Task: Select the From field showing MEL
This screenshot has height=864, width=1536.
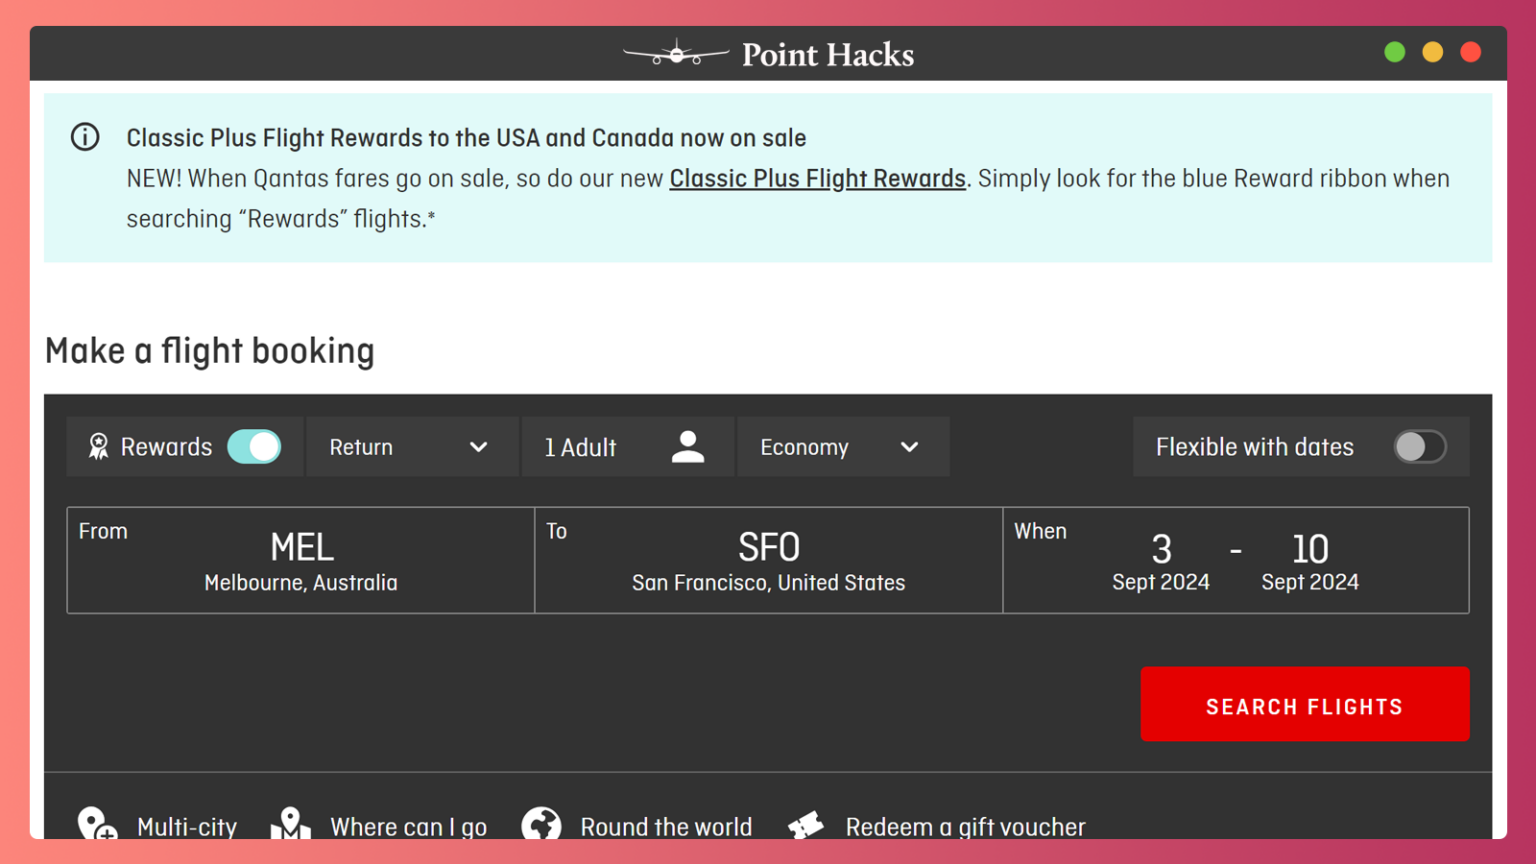Action: click(301, 560)
